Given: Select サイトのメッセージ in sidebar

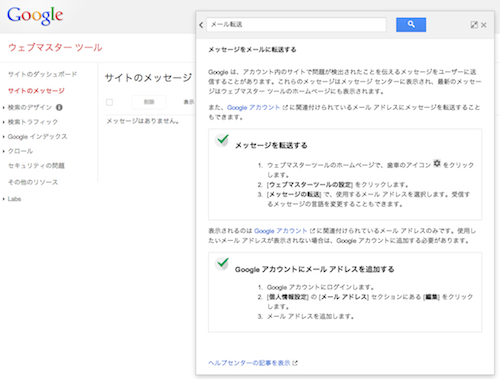Looking at the screenshot, I should coord(36,91).
